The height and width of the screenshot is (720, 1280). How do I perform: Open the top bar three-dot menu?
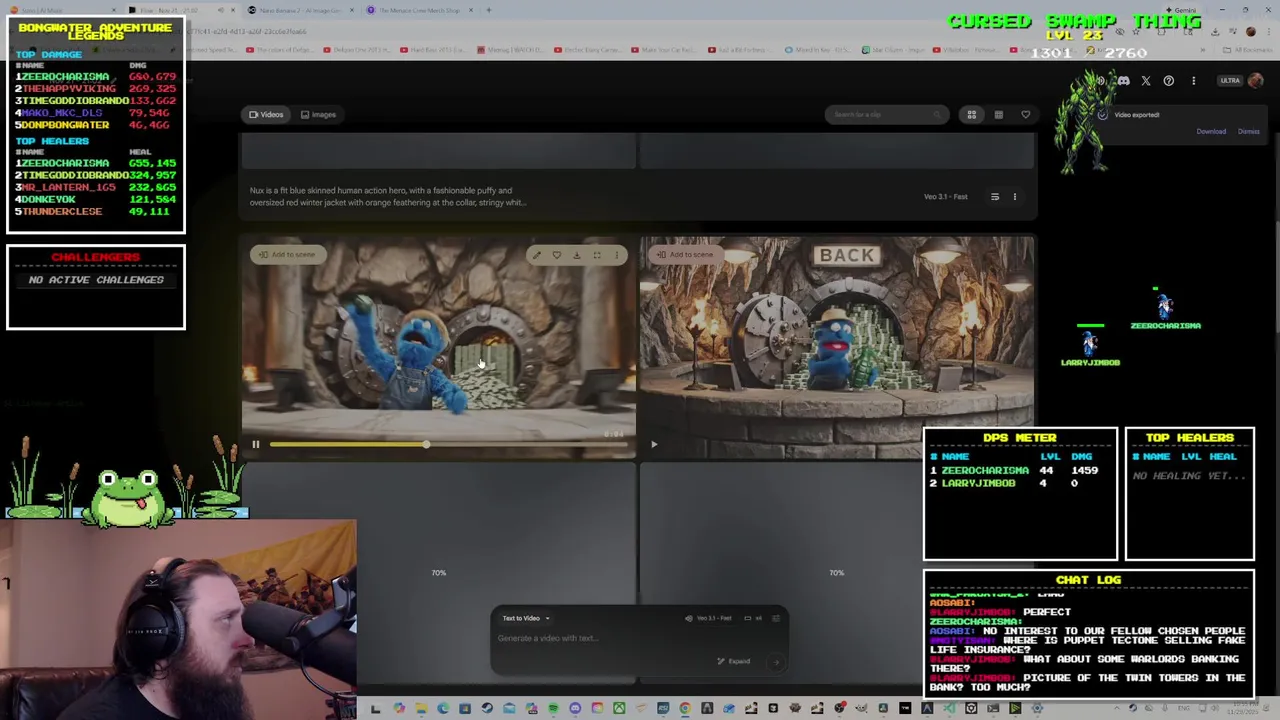coord(1193,81)
